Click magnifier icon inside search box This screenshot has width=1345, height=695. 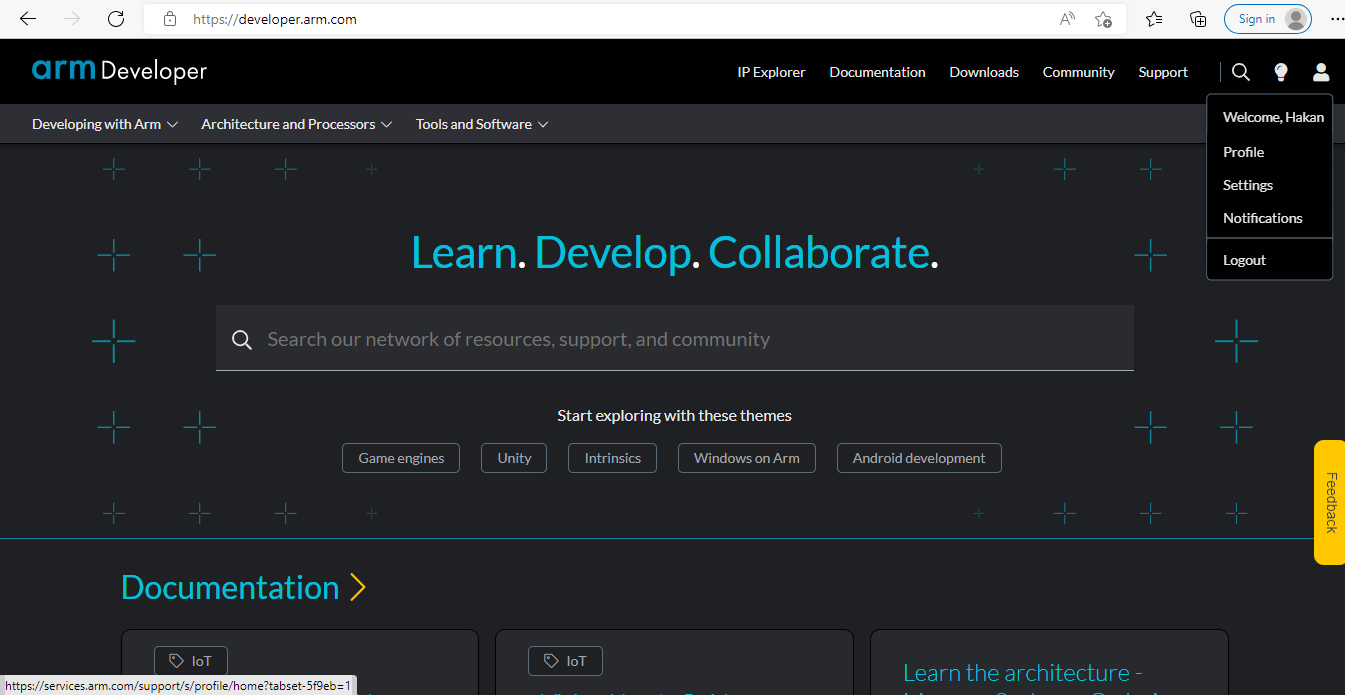tap(241, 340)
